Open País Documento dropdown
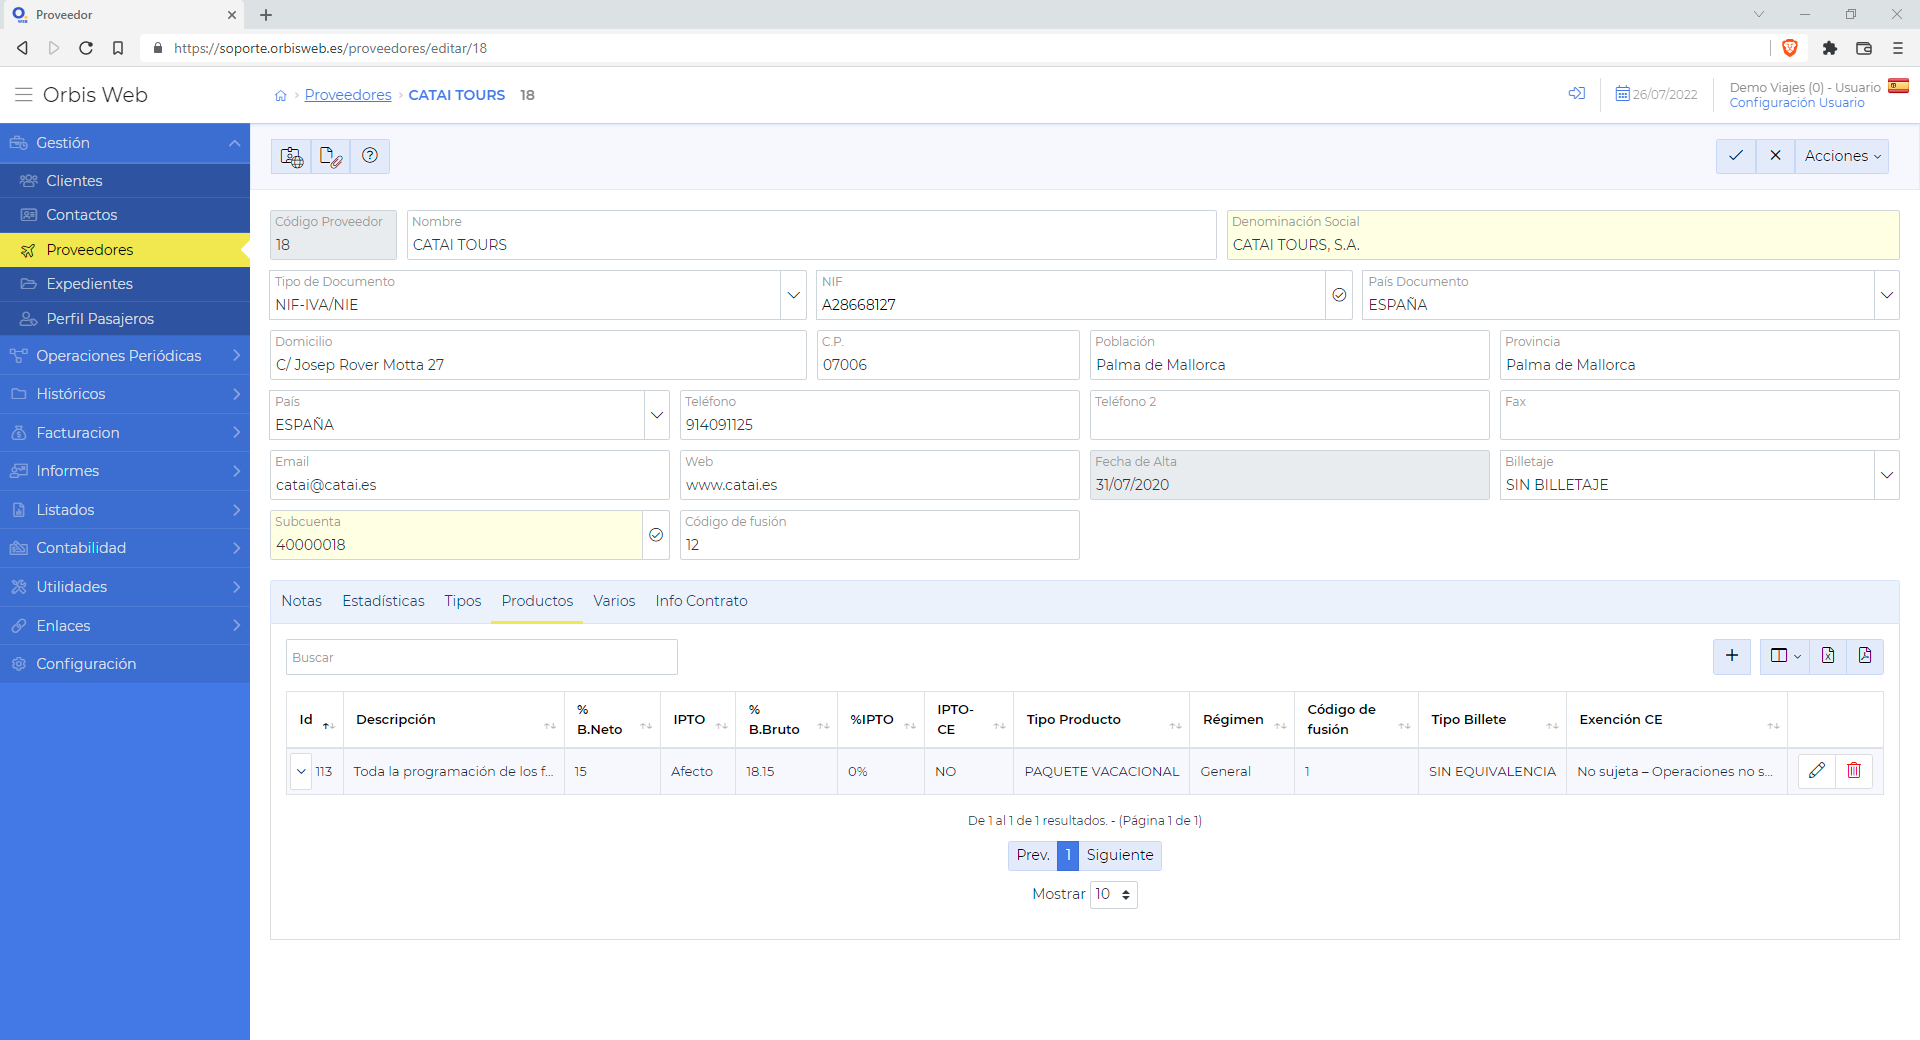Screen dimensions: 1920x1040 pyautogui.click(x=1886, y=295)
